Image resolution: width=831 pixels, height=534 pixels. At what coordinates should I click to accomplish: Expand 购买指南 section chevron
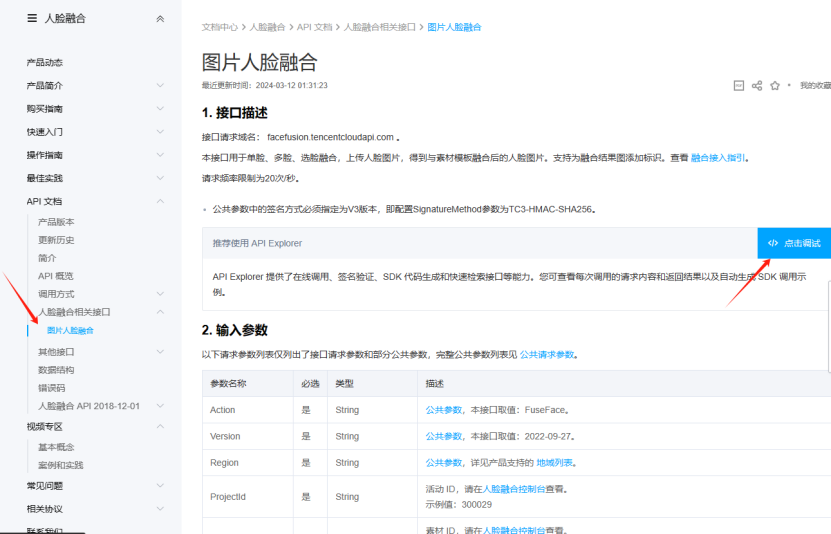click(x=160, y=109)
